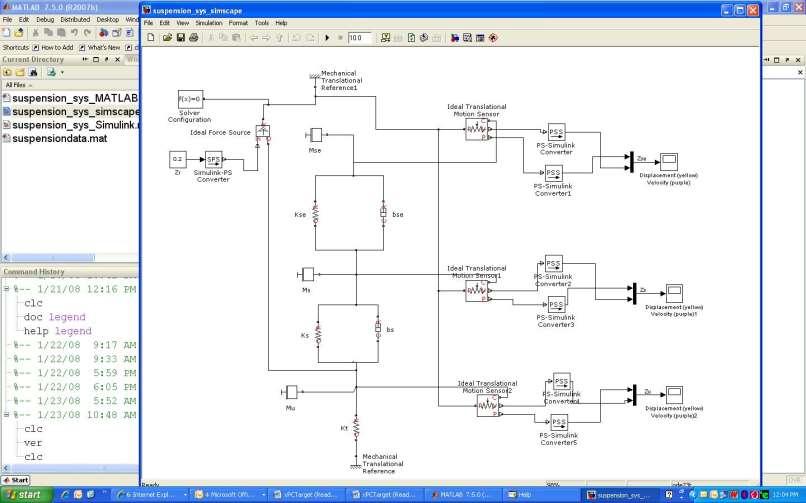Viewport: 806px width, 503px height.
Task: Click the Kt tire spring block
Action: click(356, 427)
